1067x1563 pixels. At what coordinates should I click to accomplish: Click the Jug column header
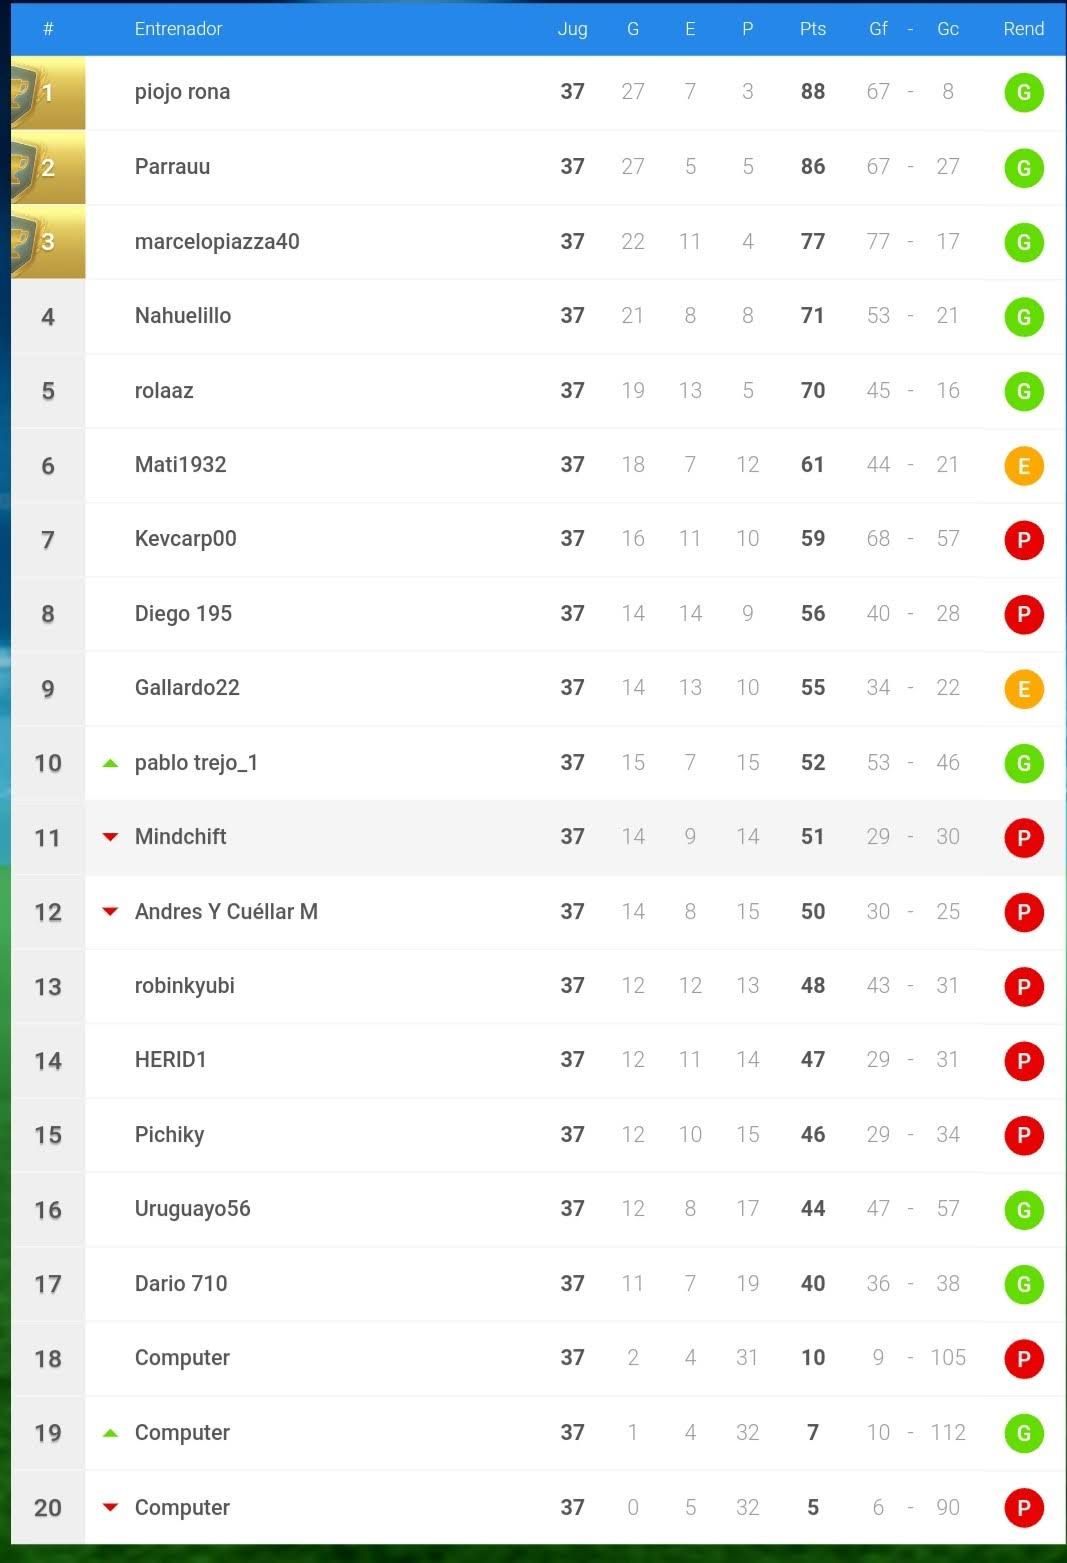(x=572, y=29)
